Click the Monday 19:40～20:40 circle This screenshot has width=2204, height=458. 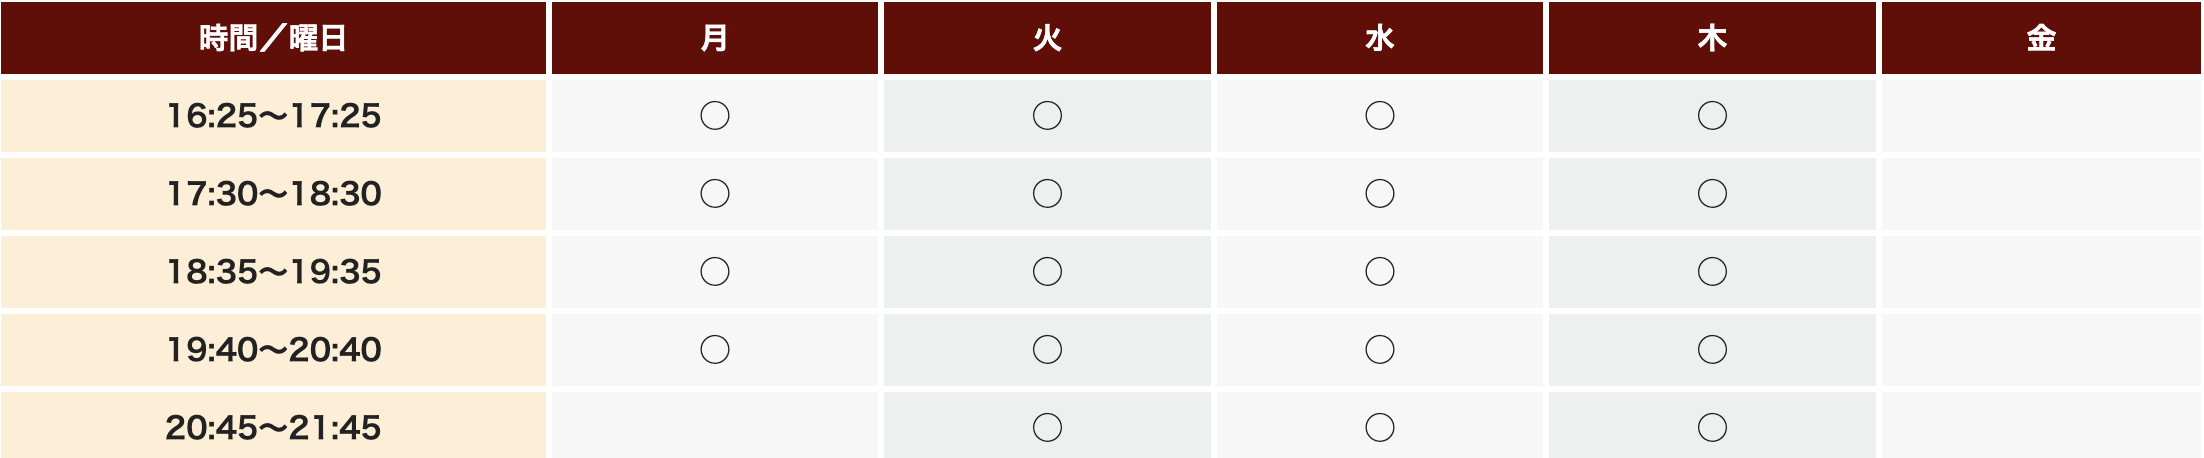pyautogui.click(x=714, y=350)
